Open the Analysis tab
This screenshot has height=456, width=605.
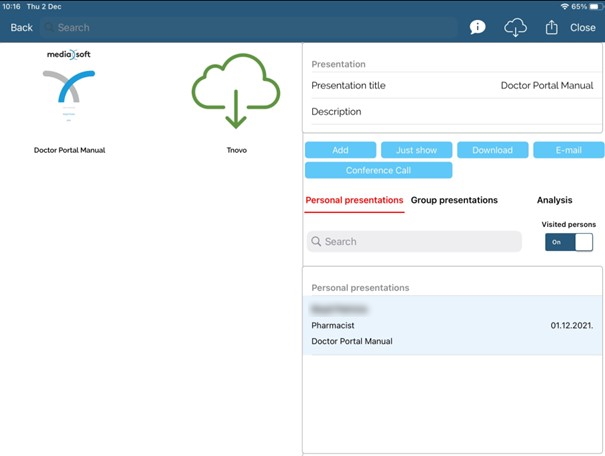tap(554, 201)
